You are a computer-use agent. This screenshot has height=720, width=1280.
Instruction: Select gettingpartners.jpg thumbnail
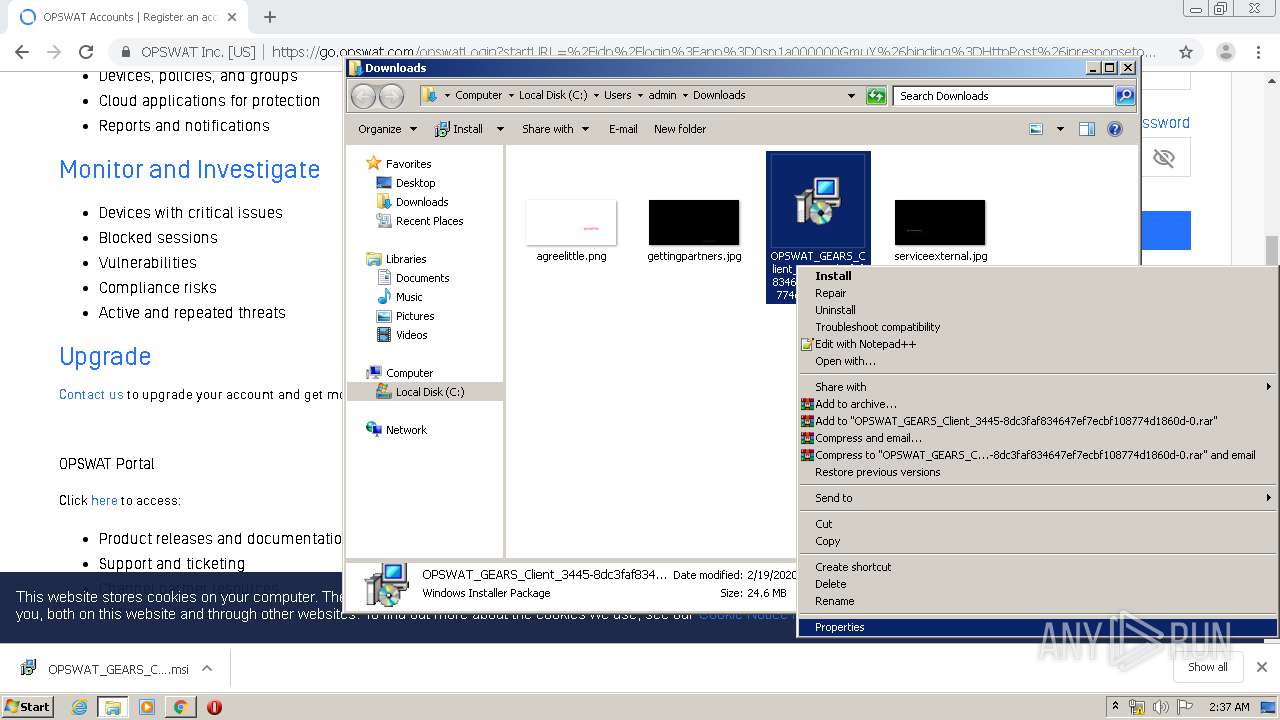pos(694,222)
